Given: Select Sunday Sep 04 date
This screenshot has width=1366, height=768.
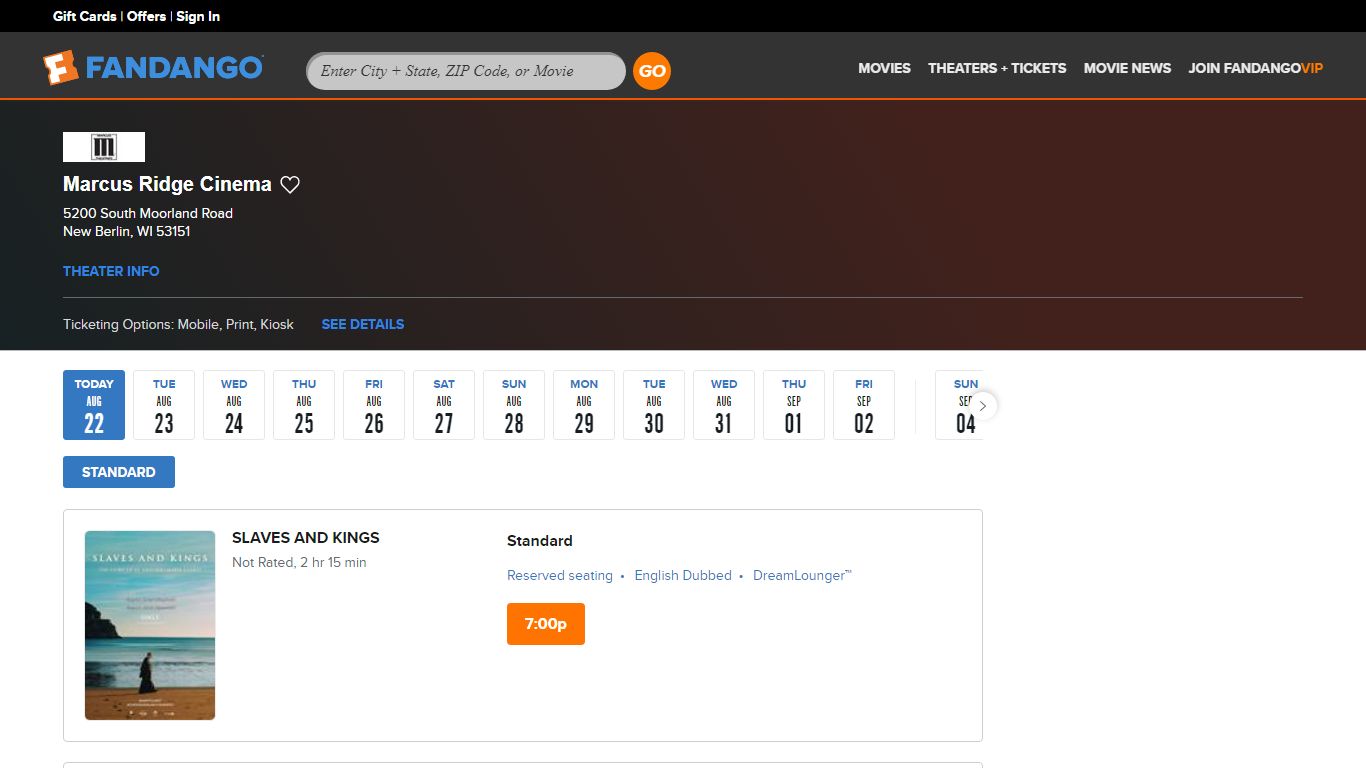Looking at the screenshot, I should point(957,405).
